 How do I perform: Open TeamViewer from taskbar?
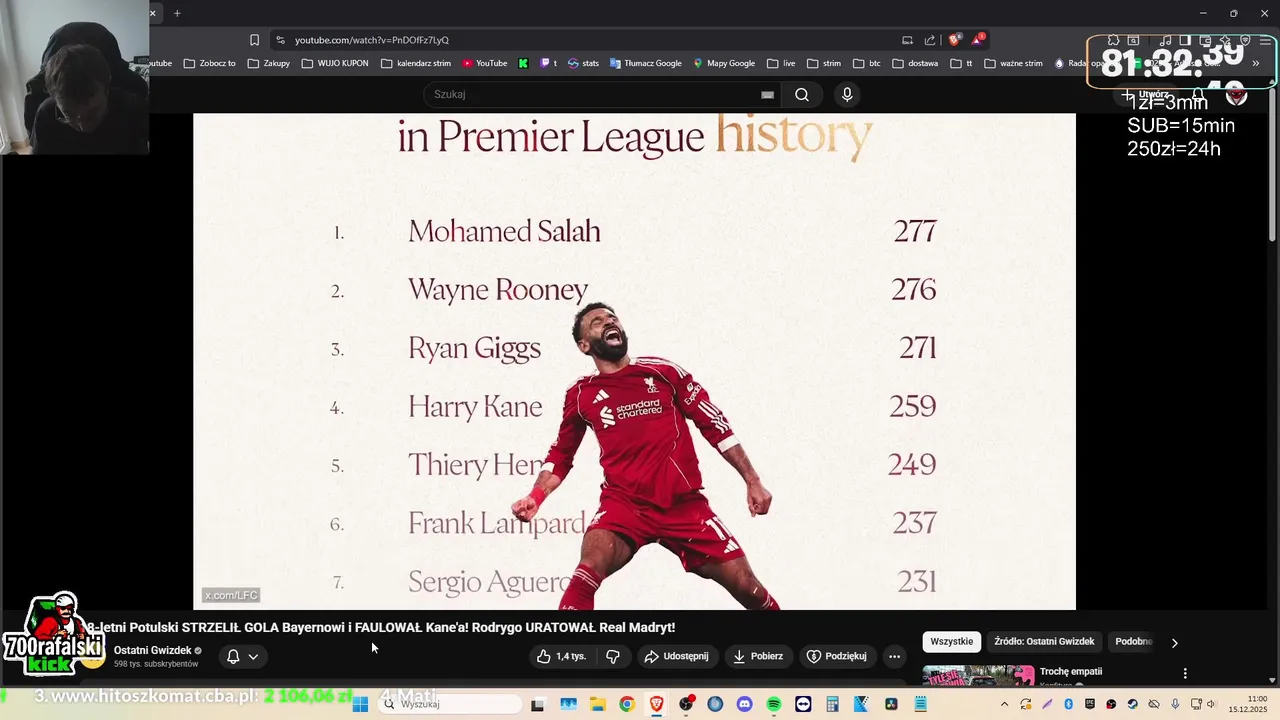point(804,704)
